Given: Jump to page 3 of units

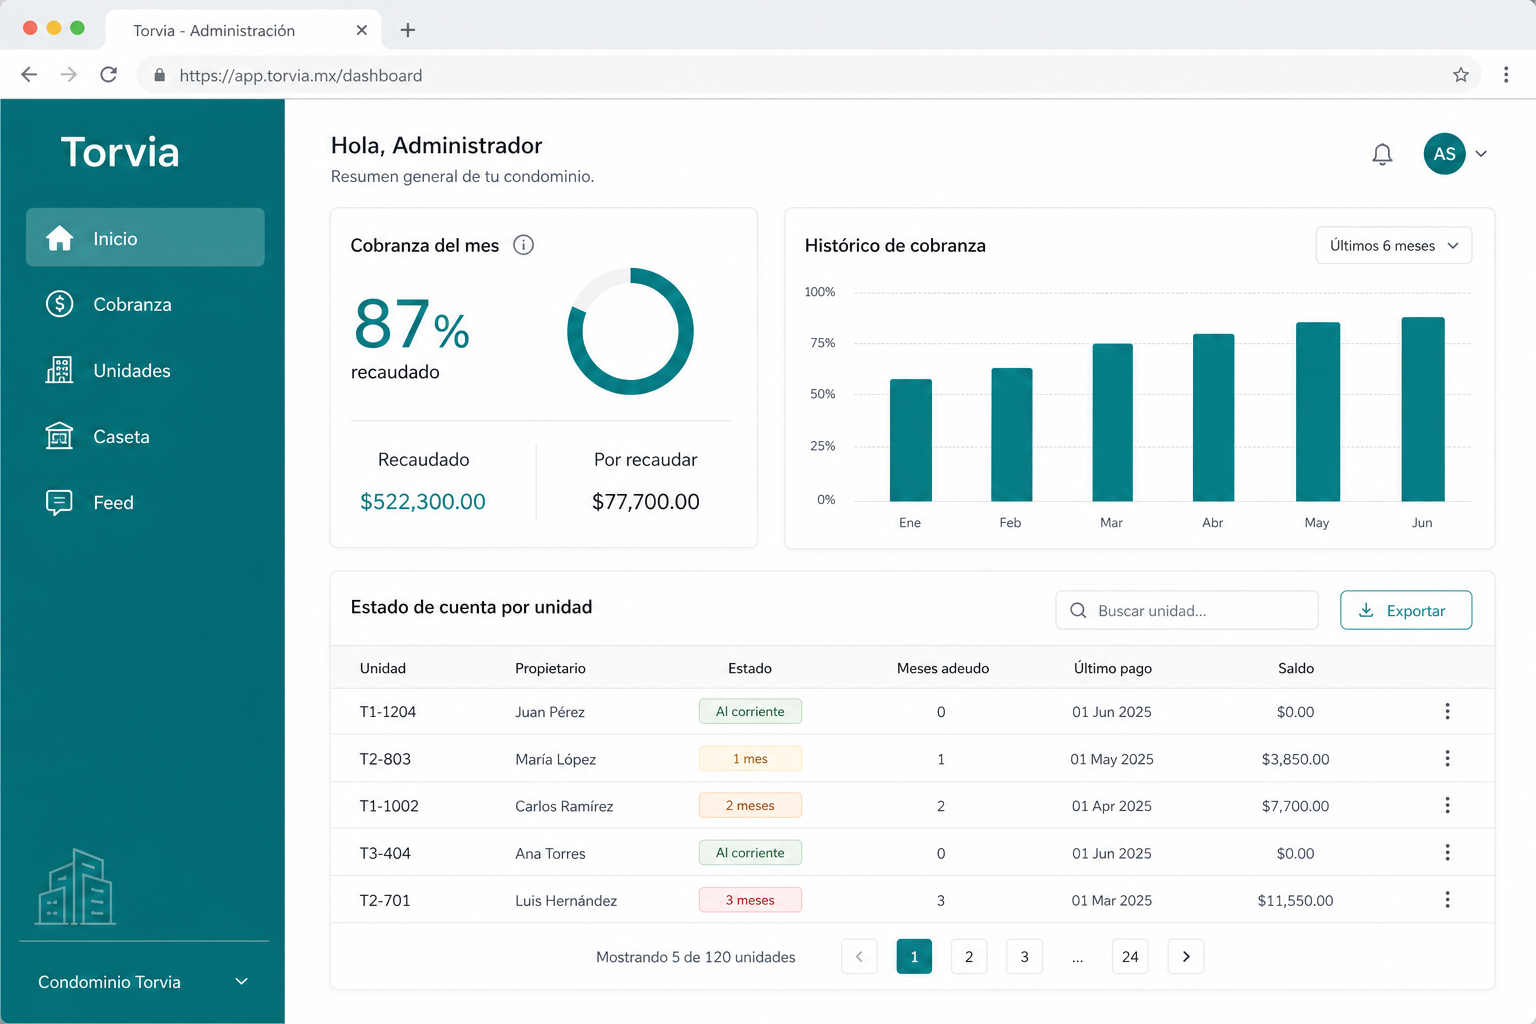Looking at the screenshot, I should [x=1024, y=957].
